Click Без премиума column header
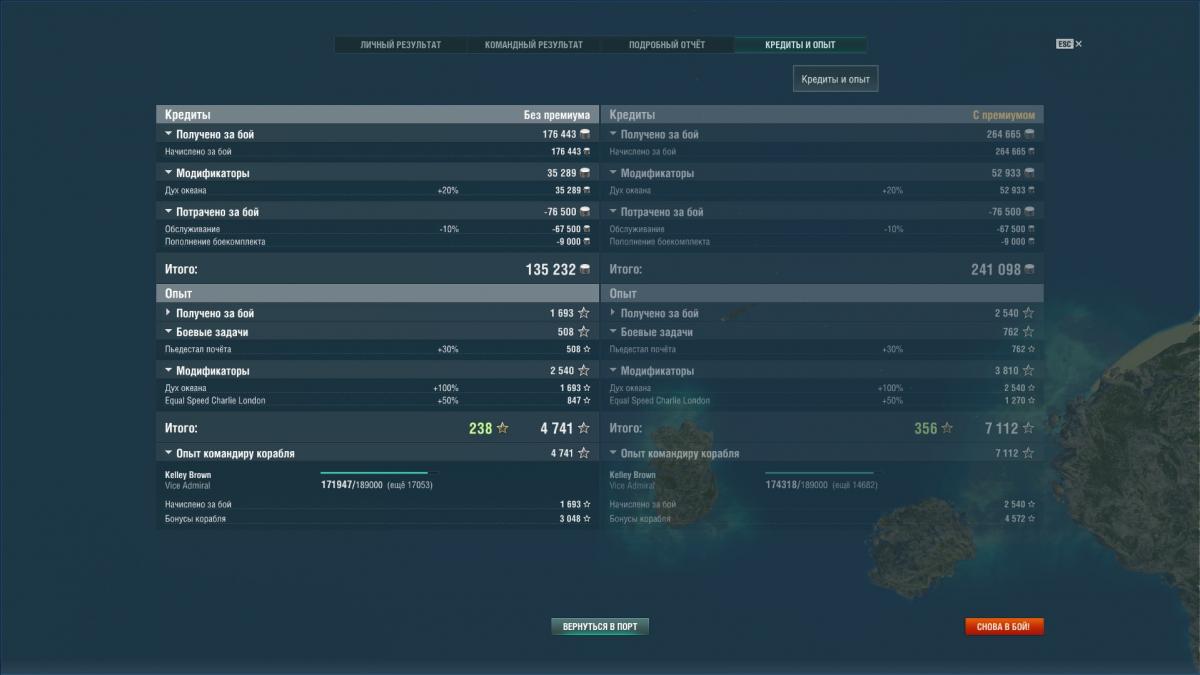Screen dimensions: 1200x675 coord(557,115)
